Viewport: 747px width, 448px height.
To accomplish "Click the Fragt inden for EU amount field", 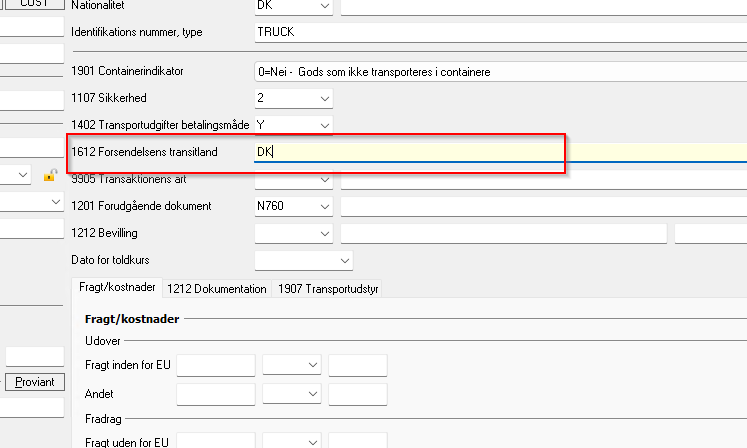I will click(215, 365).
